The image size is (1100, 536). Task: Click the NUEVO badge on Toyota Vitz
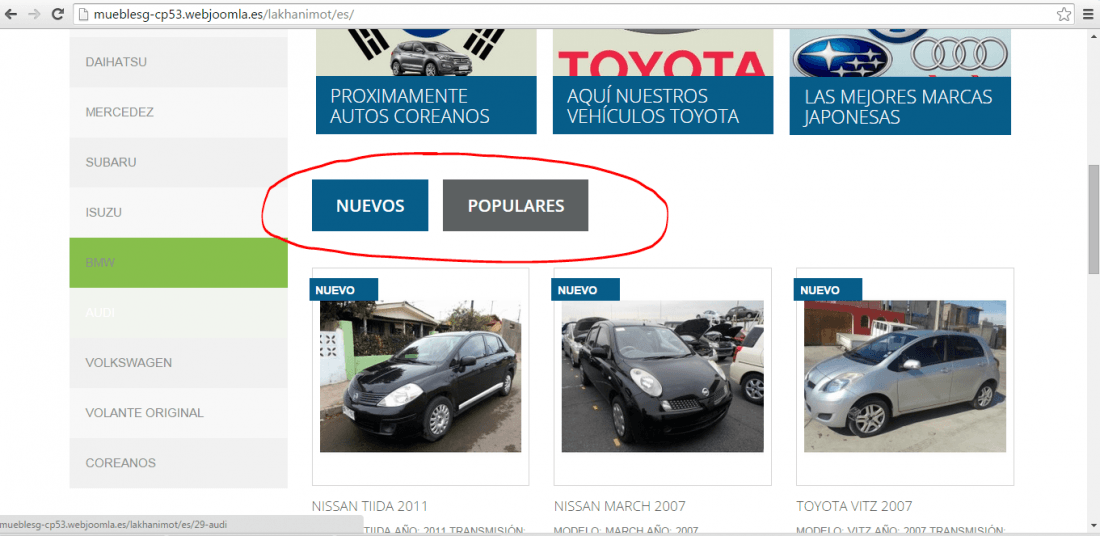tap(828, 290)
